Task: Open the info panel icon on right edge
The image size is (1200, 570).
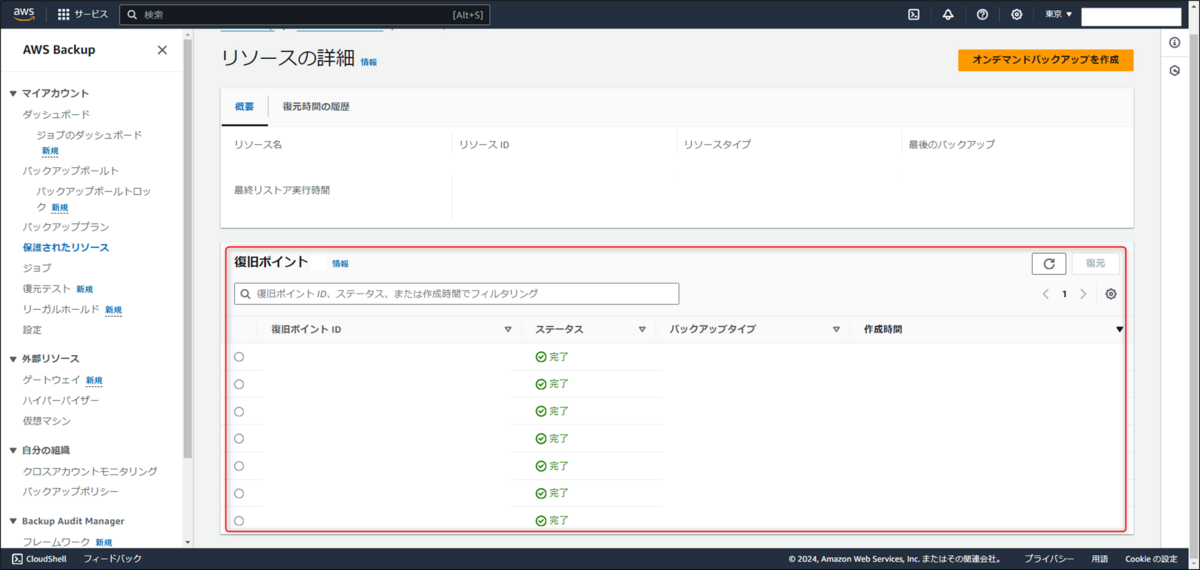Action: coord(1174,43)
